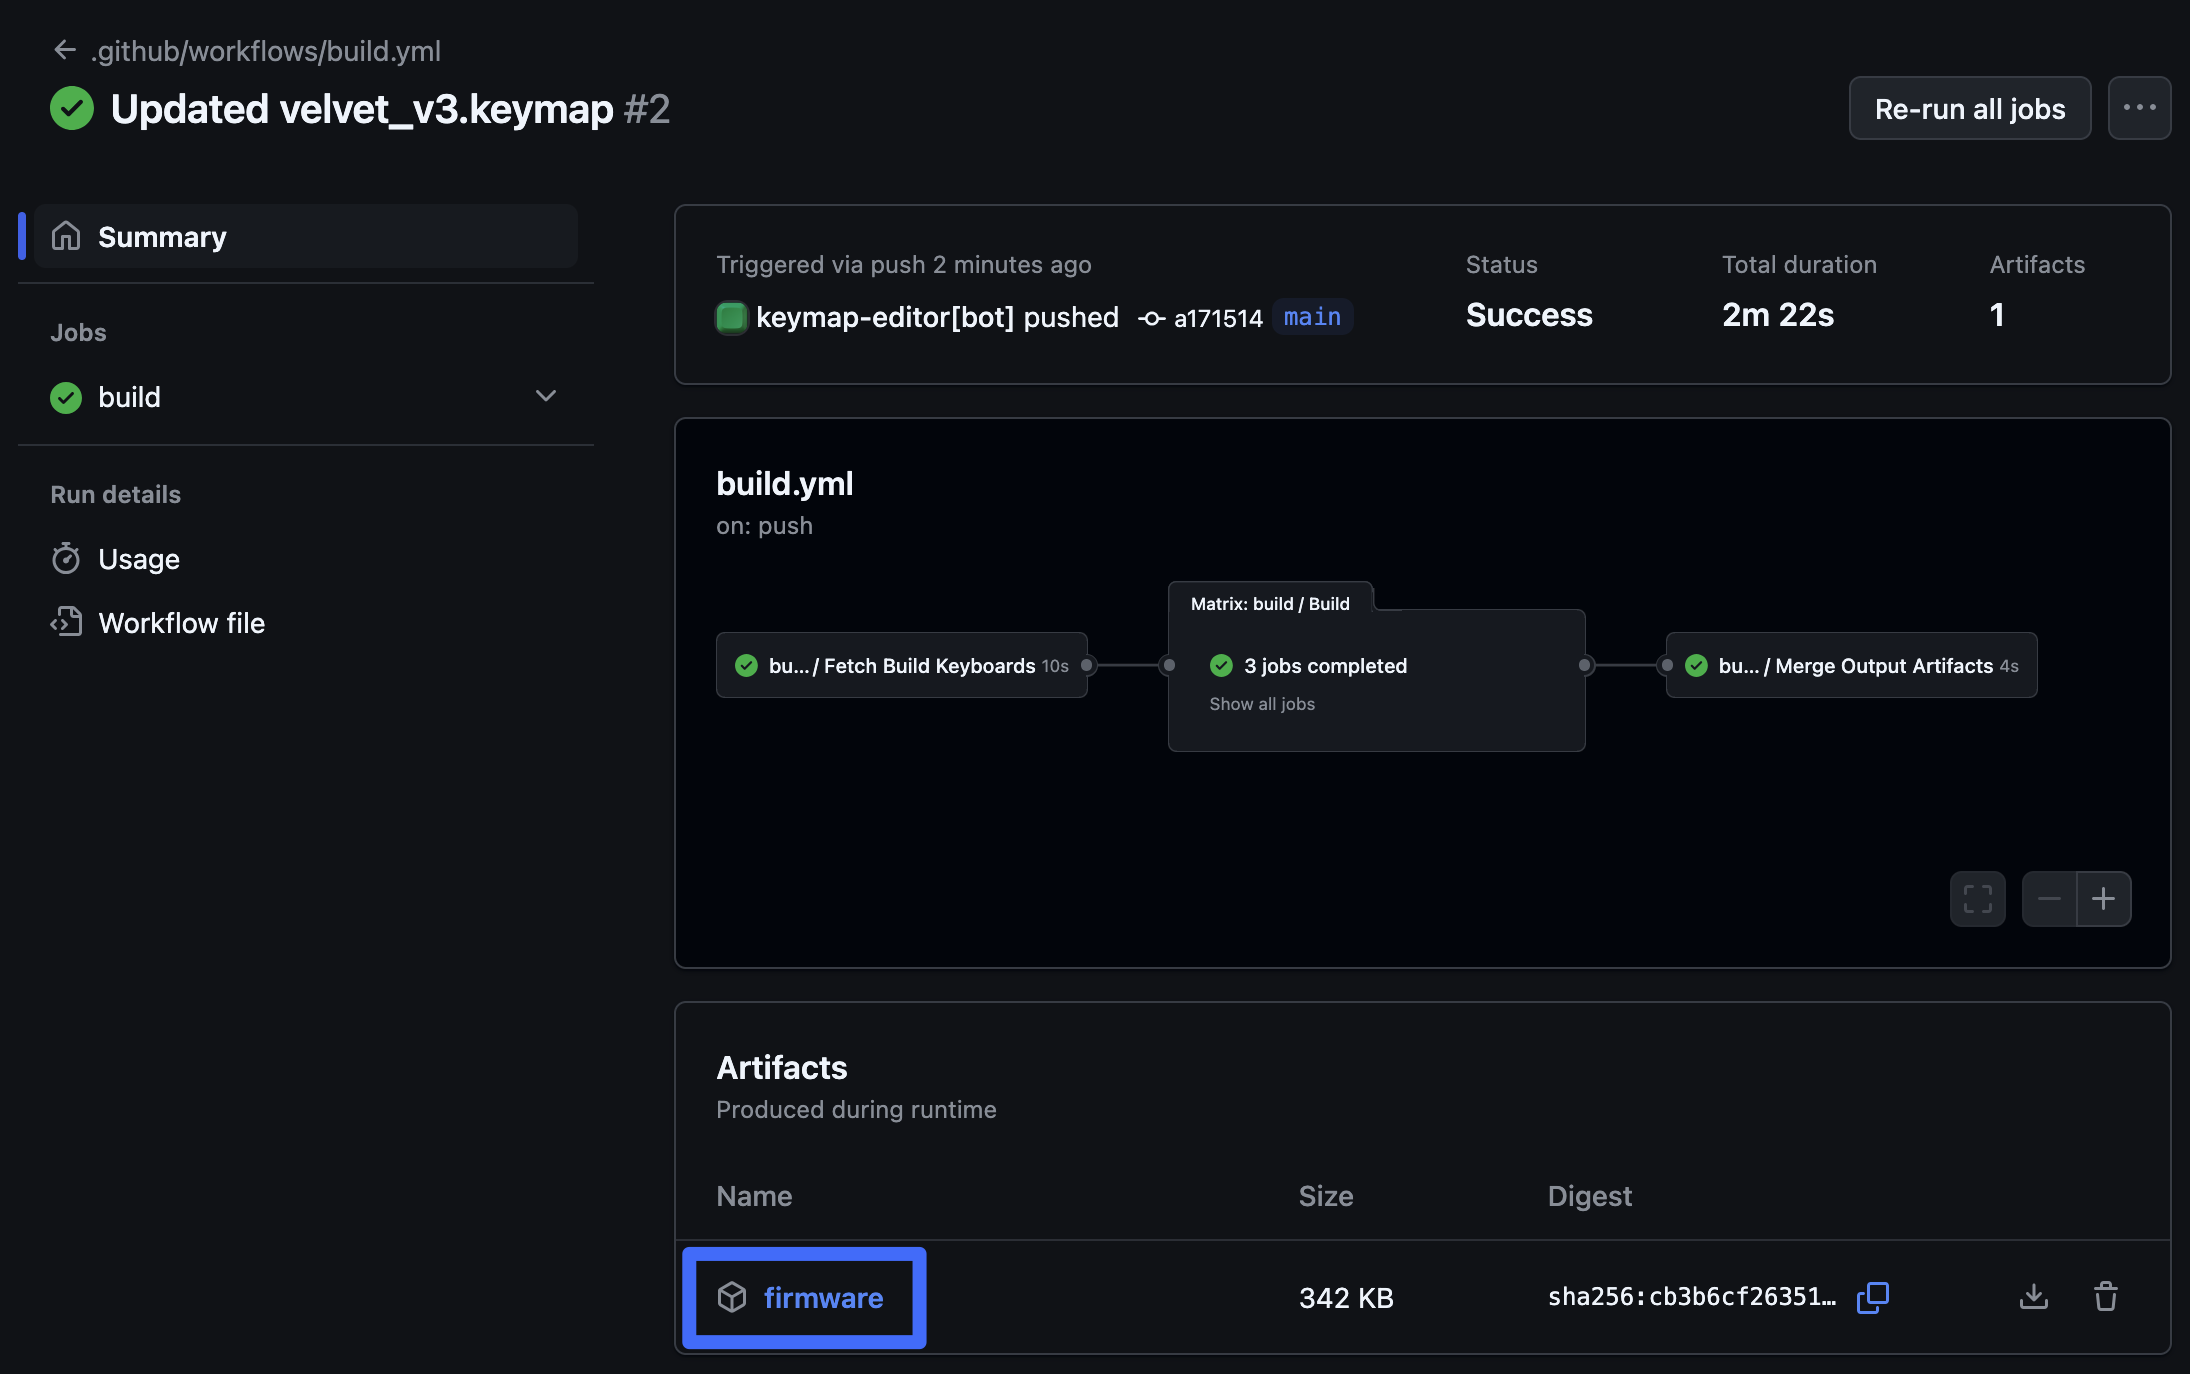Click Re-run all jobs button

coord(1969,108)
